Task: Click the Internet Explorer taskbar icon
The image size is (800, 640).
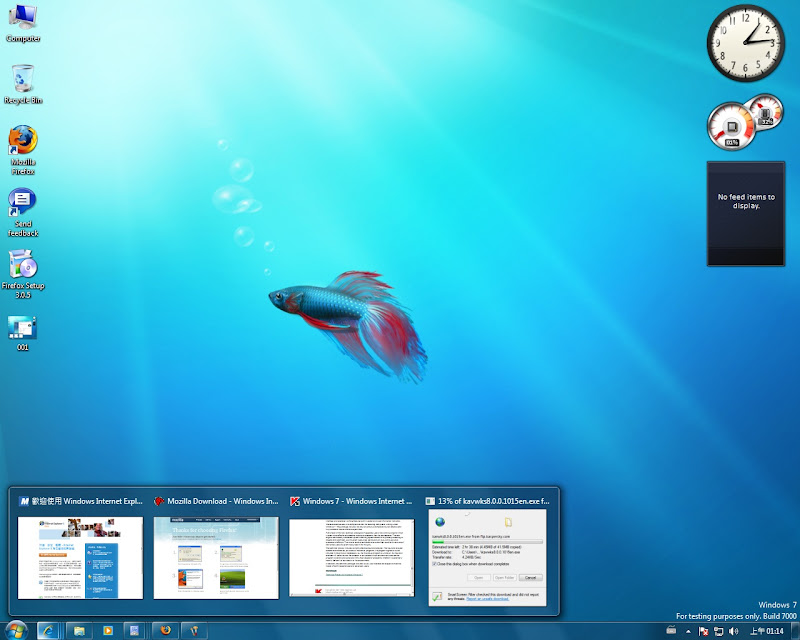Action: click(48, 630)
